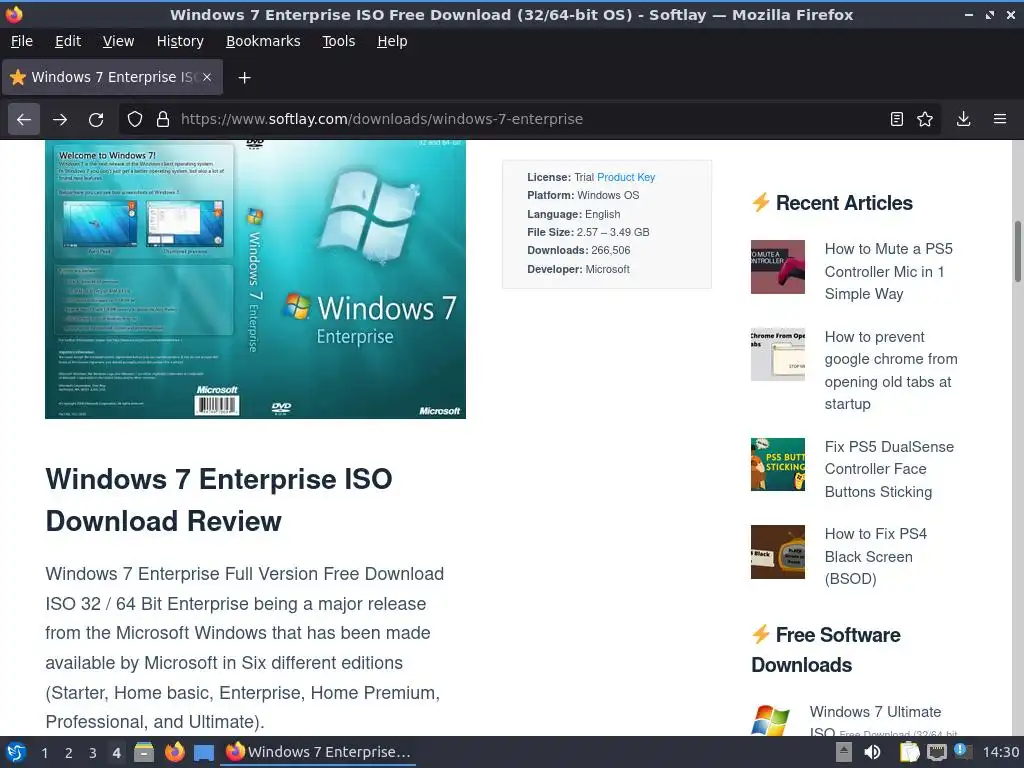Open How to Fix PS4 Black Screen article
1024x768 pixels.
[875, 556]
